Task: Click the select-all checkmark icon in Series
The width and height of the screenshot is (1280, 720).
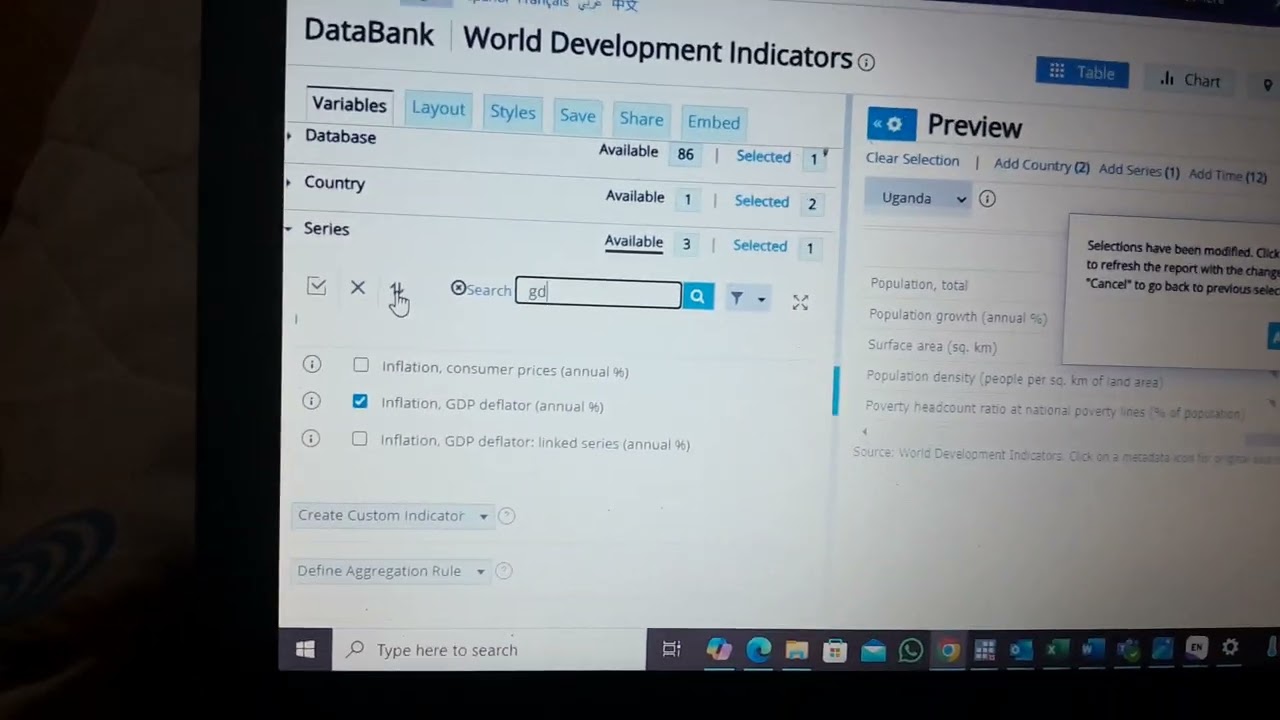Action: point(317,287)
